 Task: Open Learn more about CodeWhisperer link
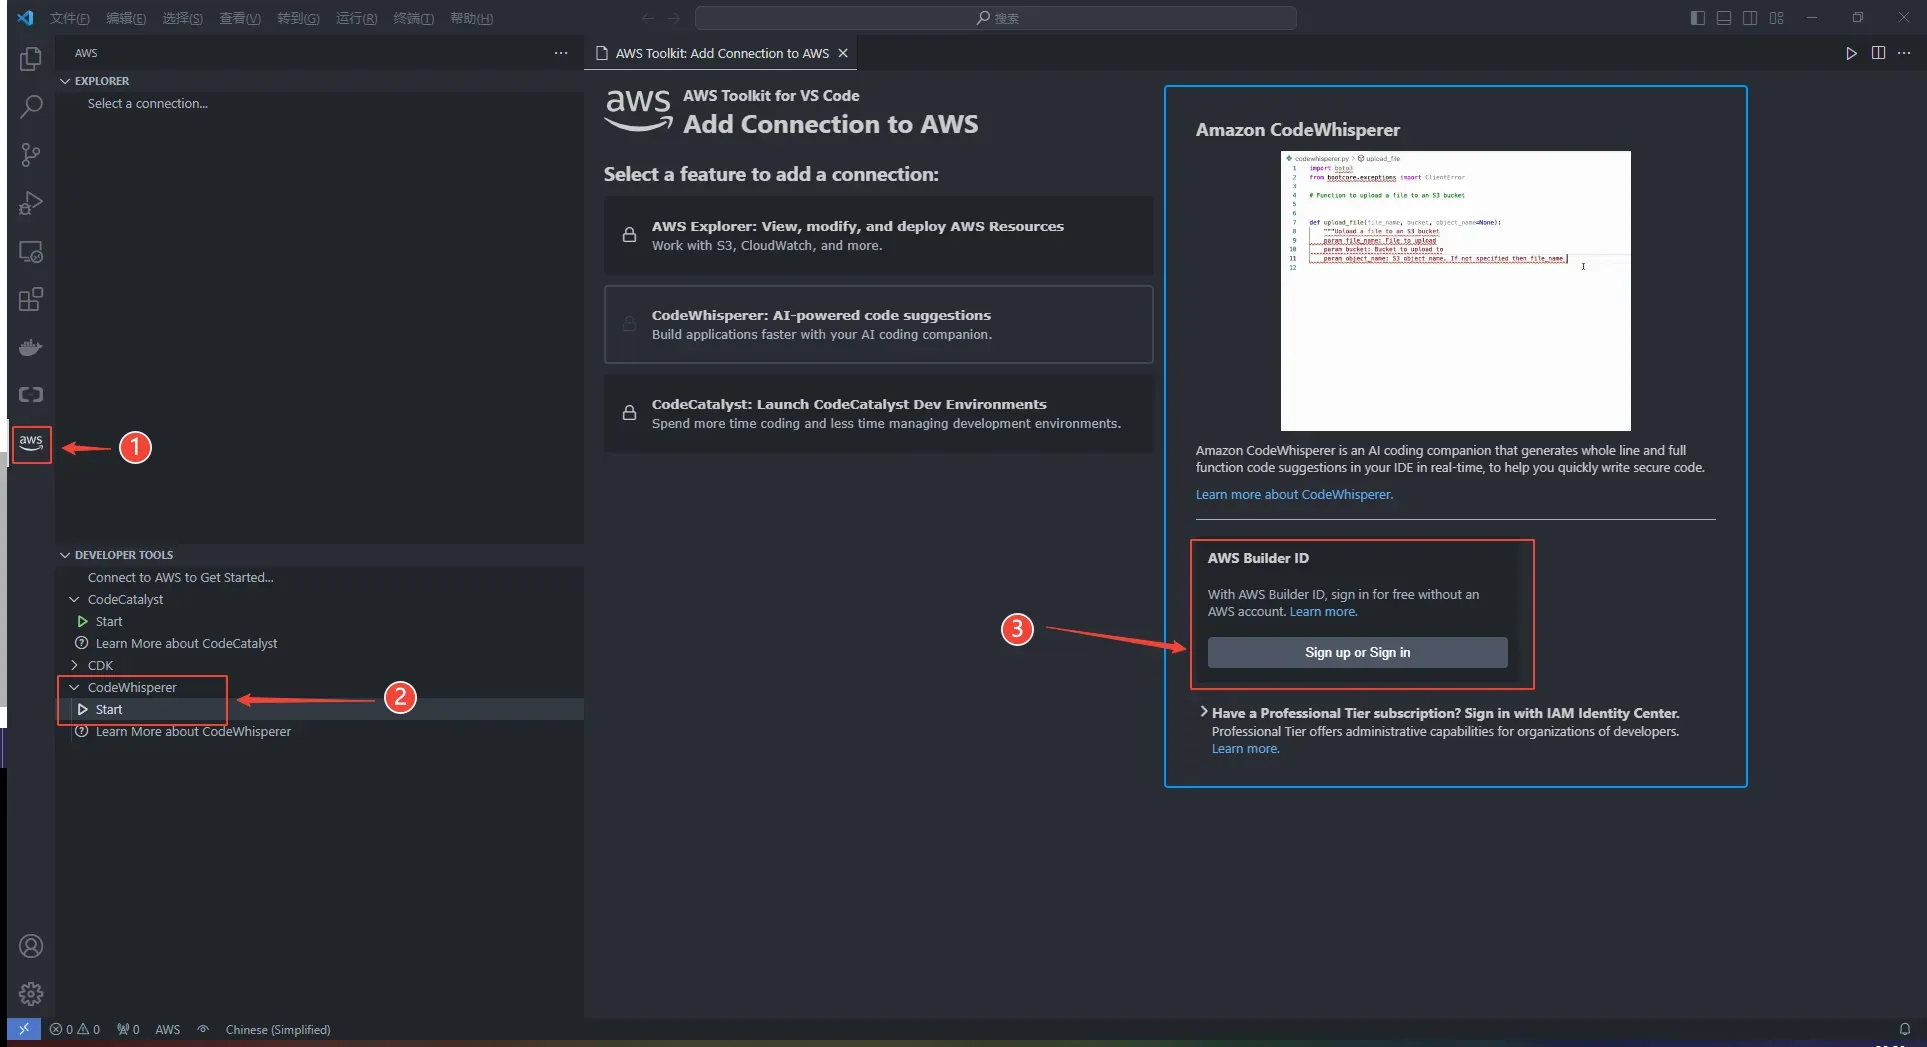click(1294, 494)
